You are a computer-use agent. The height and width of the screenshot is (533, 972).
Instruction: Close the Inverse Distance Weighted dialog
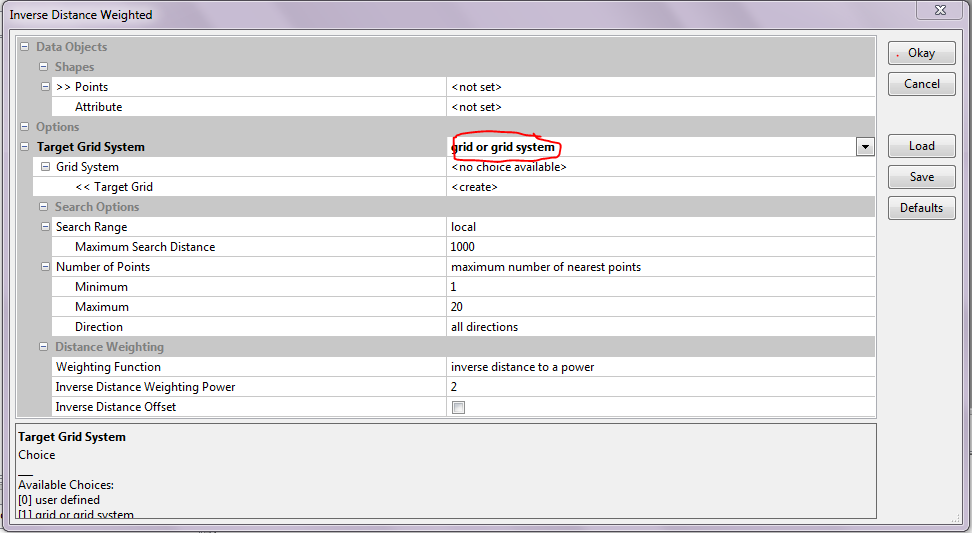click(x=940, y=13)
